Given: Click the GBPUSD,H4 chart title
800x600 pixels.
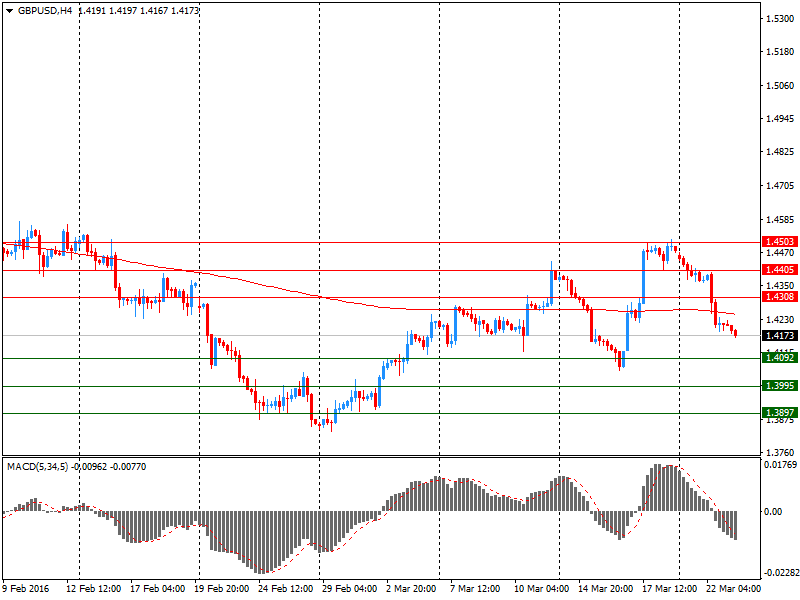Looking at the screenshot, I should tap(45, 11).
